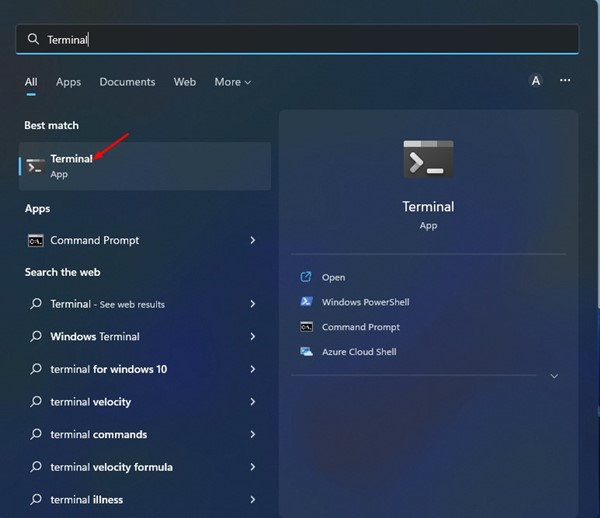Screen dimensions: 600x518
Task: Expand the chevron on the terminal velocity row without 'formula'
Action: (253, 401)
